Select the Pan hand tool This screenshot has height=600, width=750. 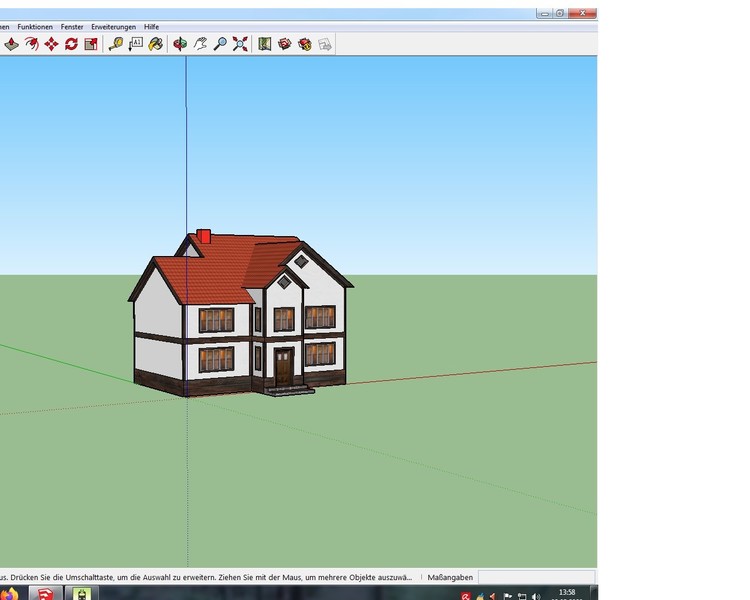[200, 44]
